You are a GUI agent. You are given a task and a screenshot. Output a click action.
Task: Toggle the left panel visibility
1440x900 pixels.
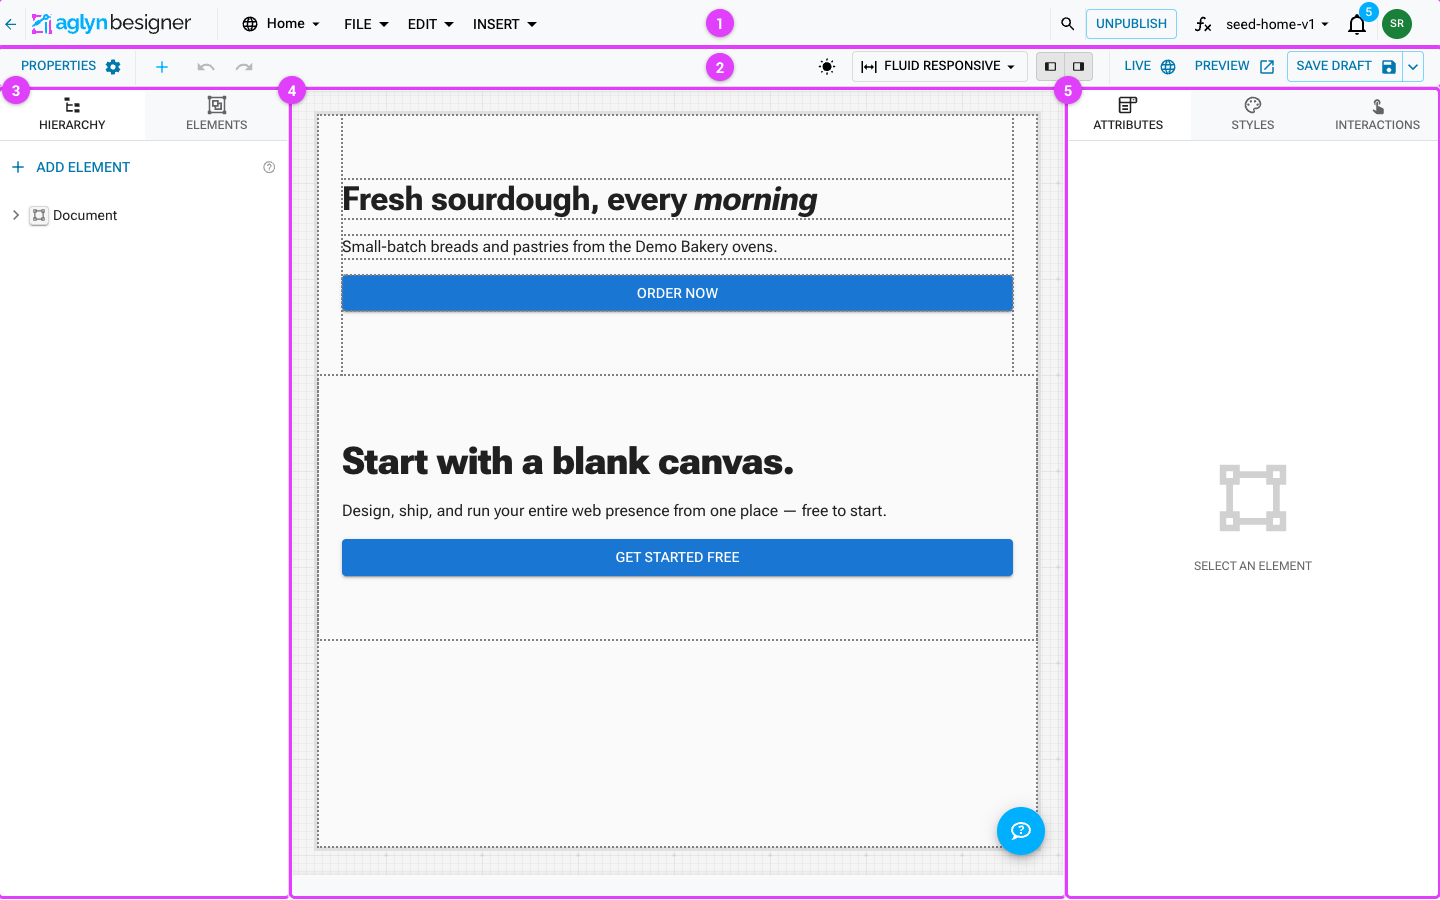coord(1050,67)
